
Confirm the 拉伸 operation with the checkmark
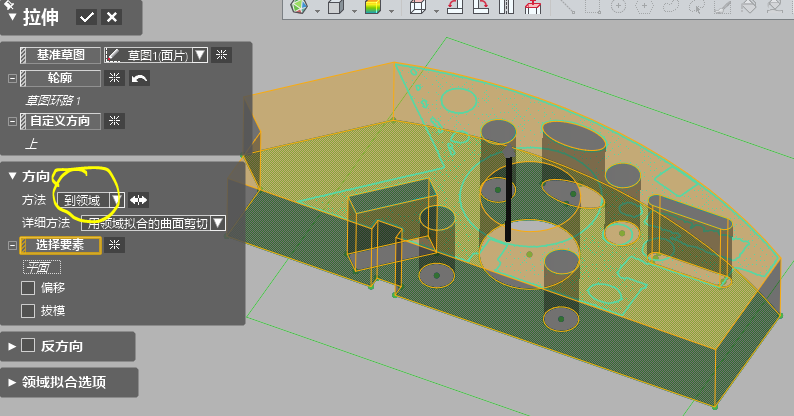(87, 17)
